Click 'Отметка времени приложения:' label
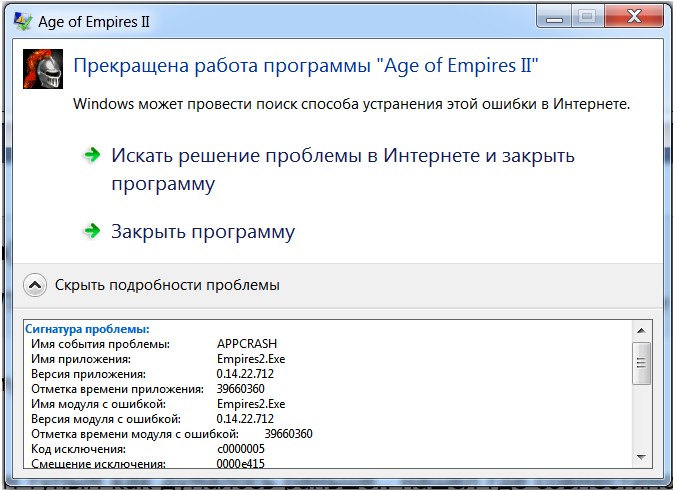The width and height of the screenshot is (677, 490). click(x=117, y=389)
